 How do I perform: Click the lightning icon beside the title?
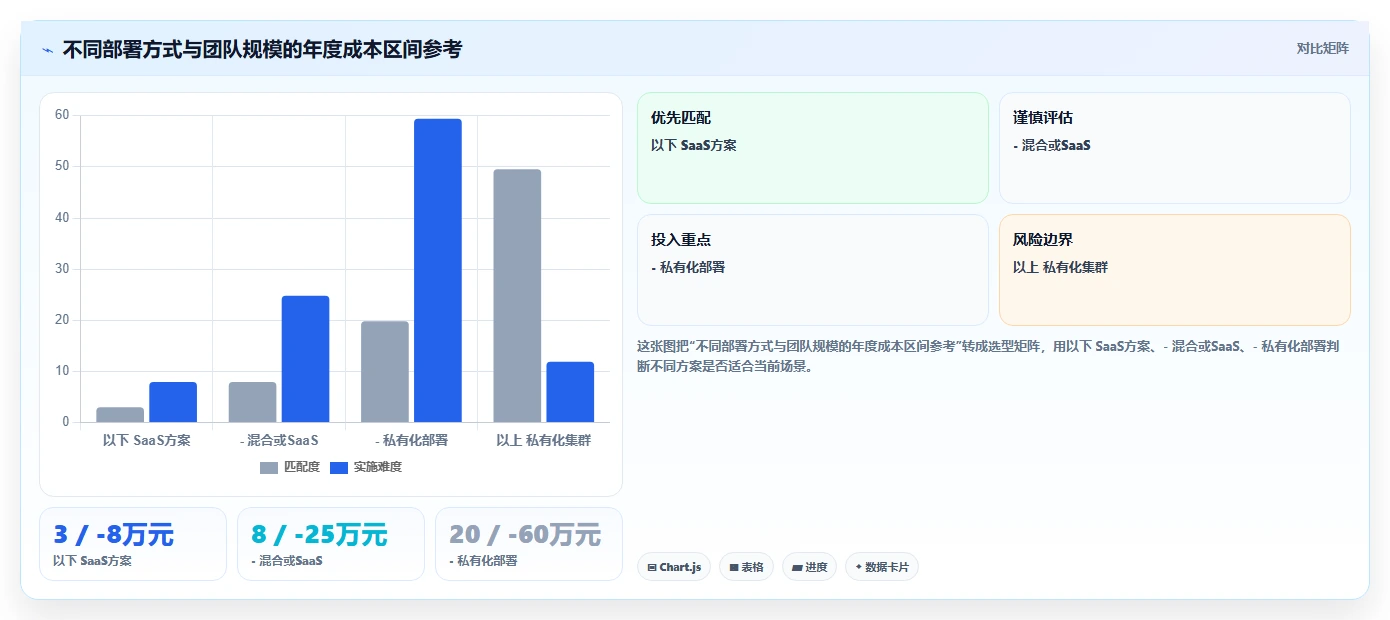click(48, 50)
